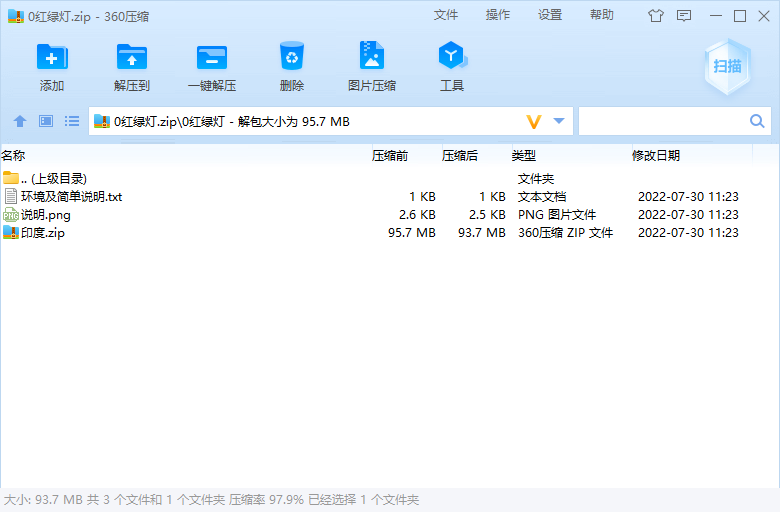
Task: Go up one directory level arrow
Action: pos(20,121)
